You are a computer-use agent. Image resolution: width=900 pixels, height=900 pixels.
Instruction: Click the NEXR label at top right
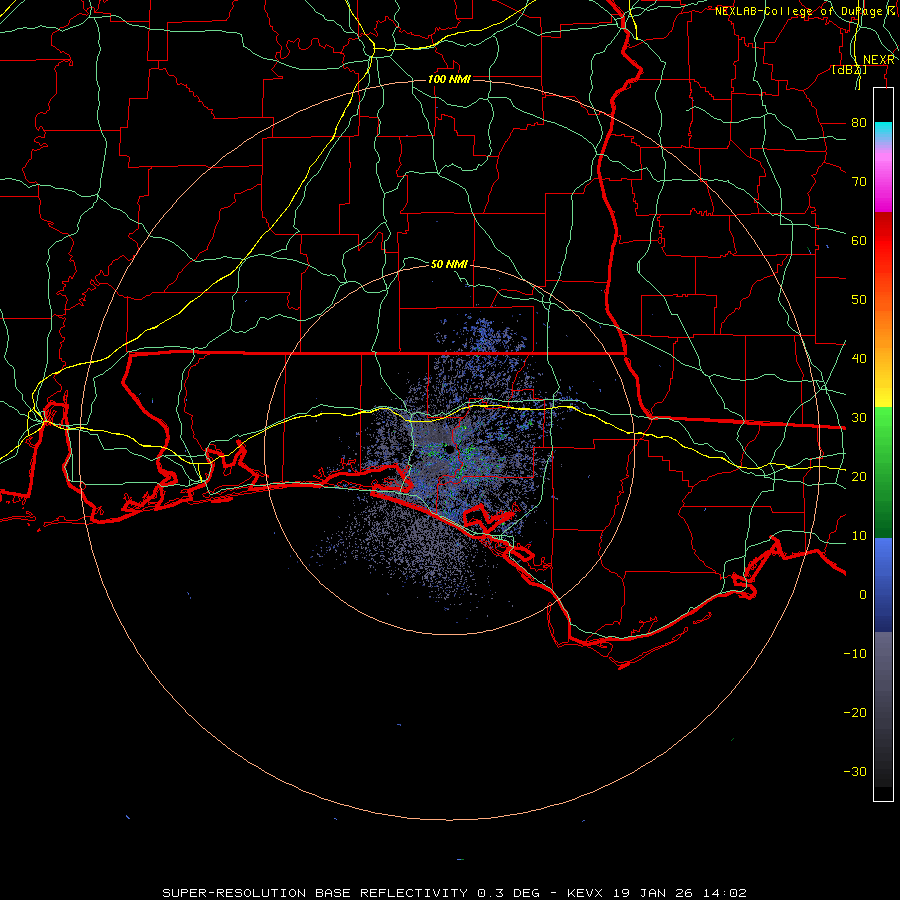[x=879, y=60]
